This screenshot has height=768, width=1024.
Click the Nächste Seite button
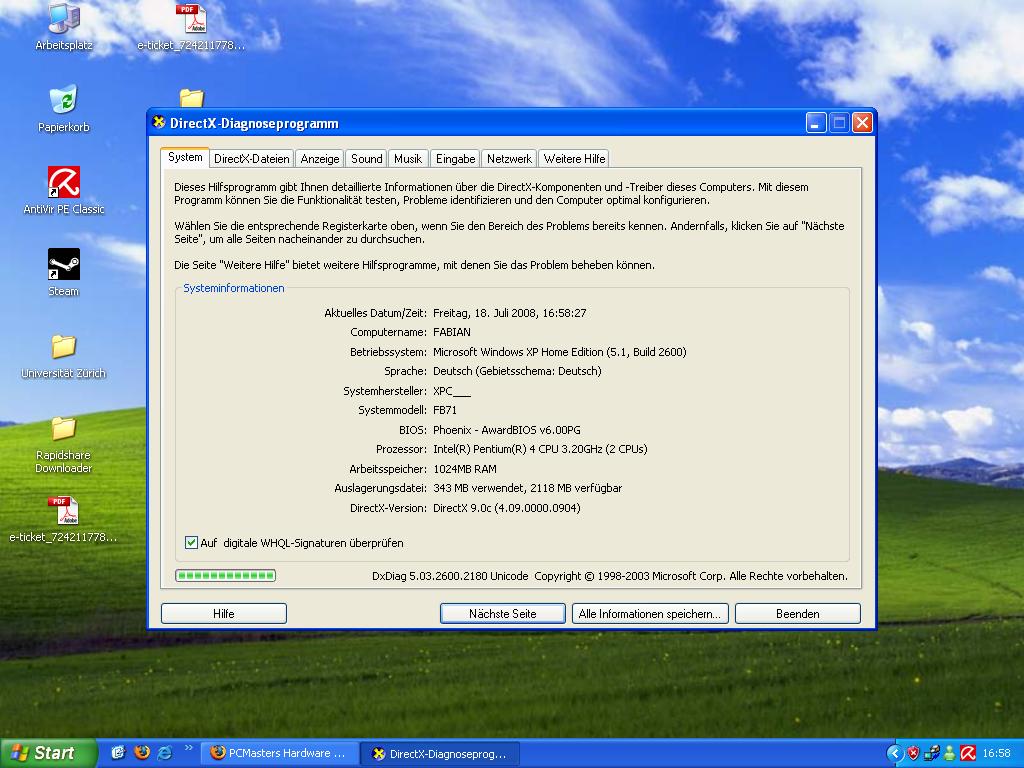[x=502, y=613]
